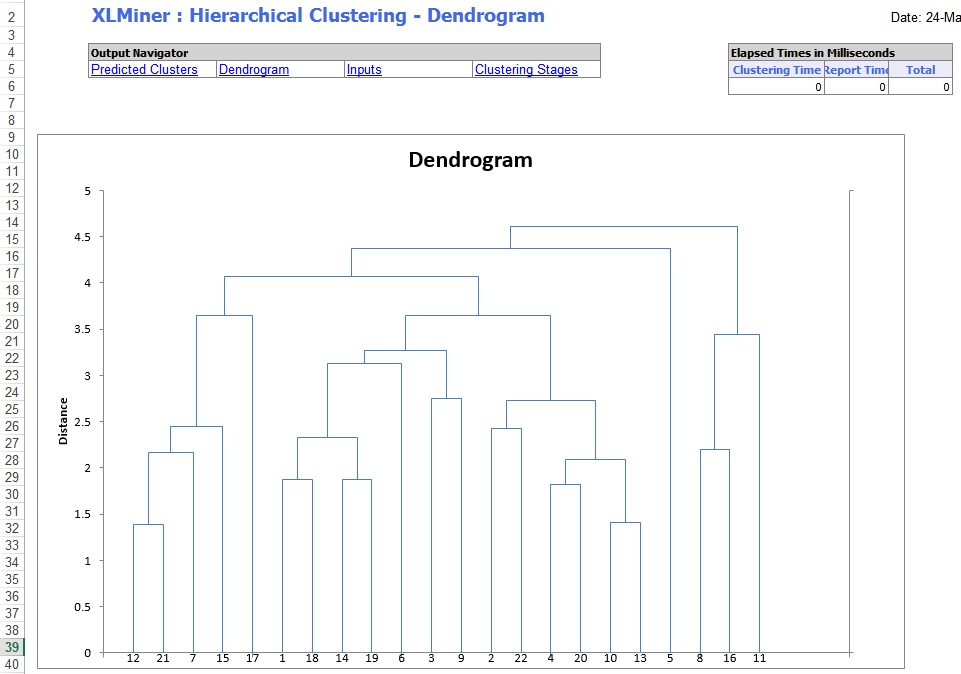Click the 4.5 tick label on the vertical axis
961x674 pixels.
[x=82, y=237]
